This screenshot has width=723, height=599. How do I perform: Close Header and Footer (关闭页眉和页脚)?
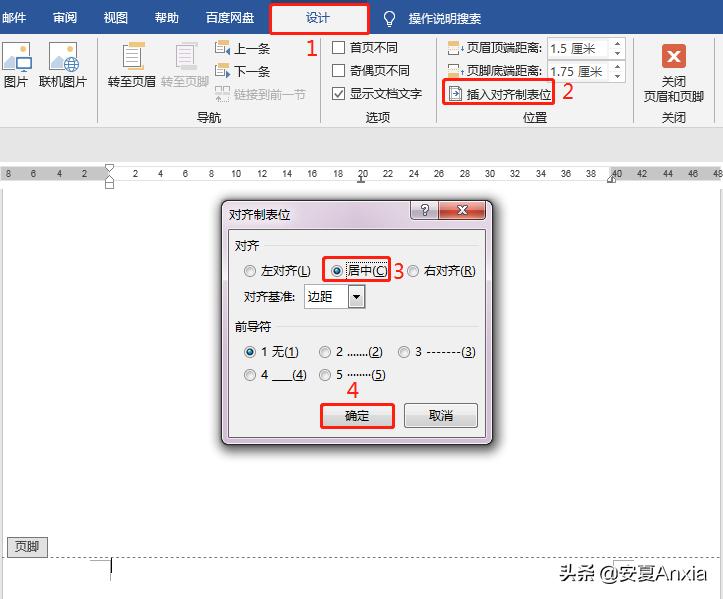pyautogui.click(x=673, y=72)
